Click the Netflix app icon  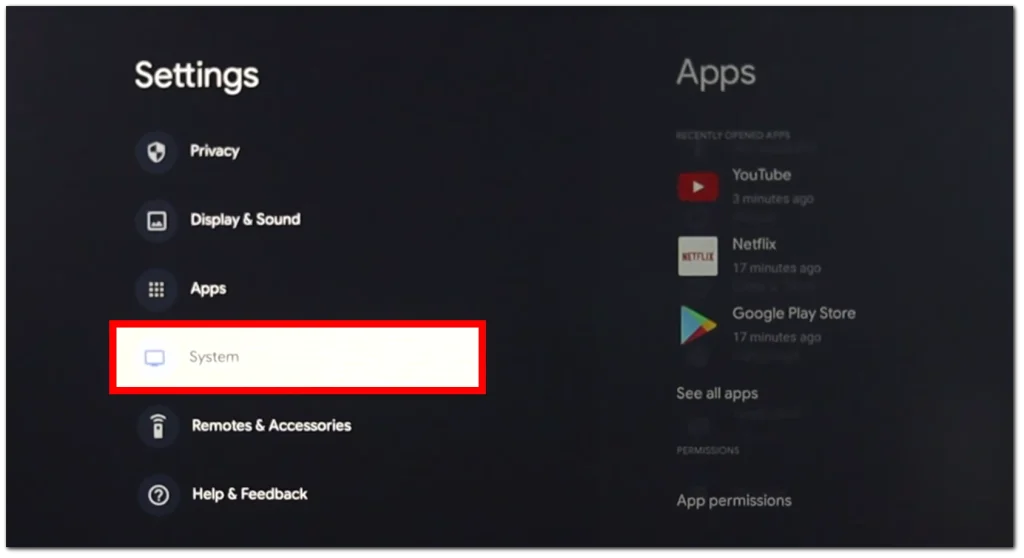(697, 256)
